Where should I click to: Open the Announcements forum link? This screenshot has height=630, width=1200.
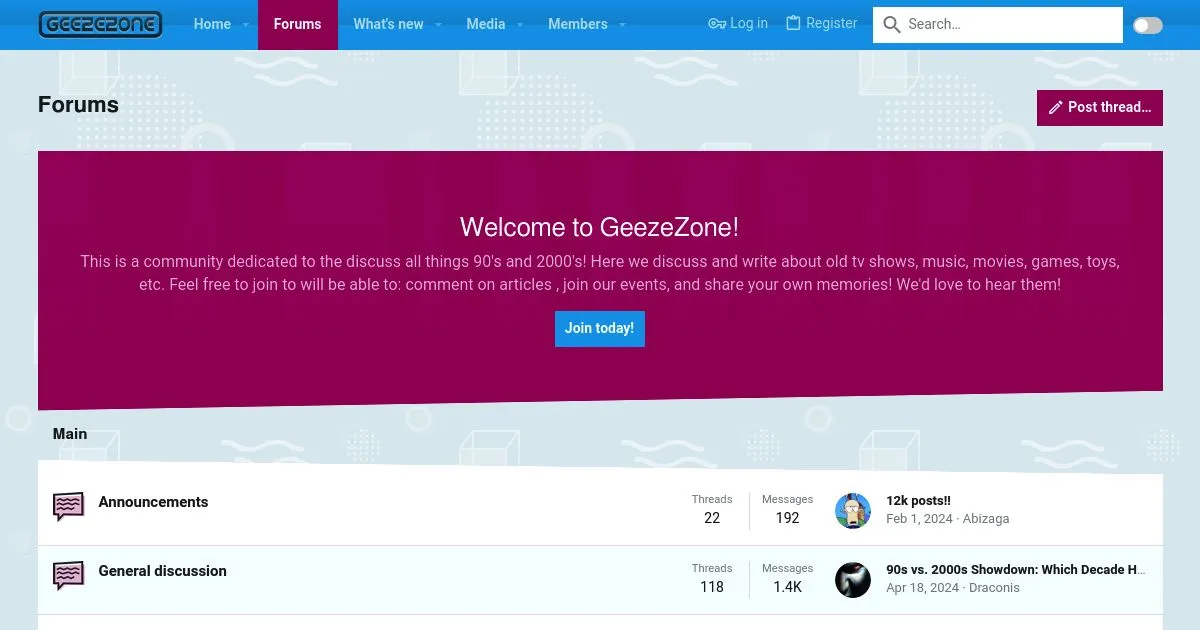click(153, 502)
